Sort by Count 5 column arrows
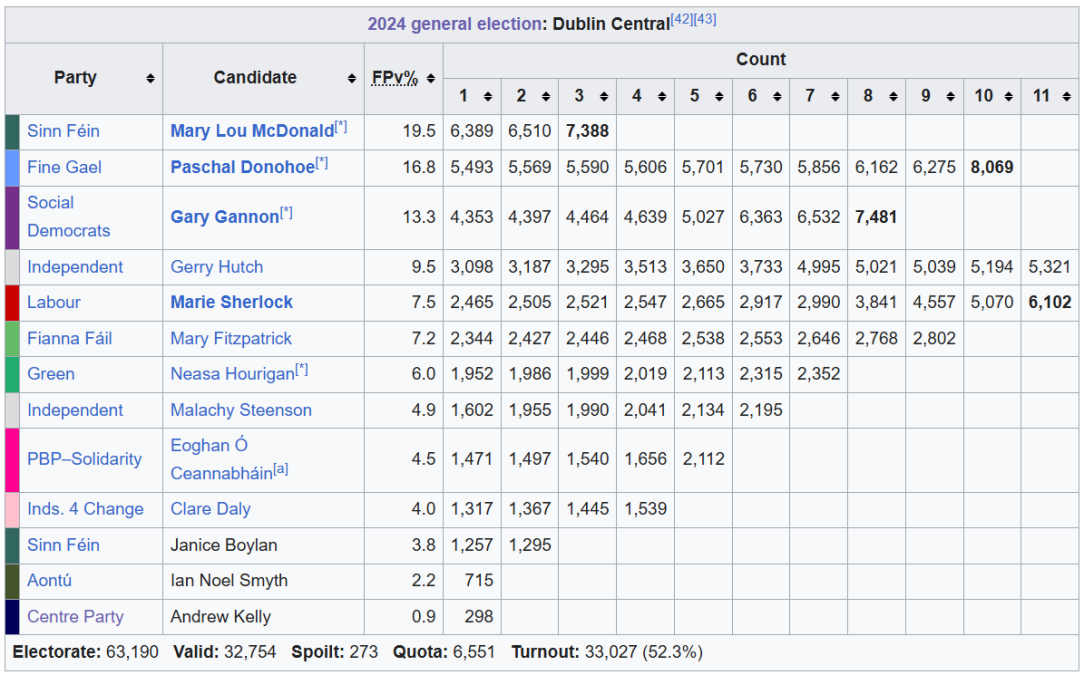This screenshot has height=675, width=1084. pos(720,96)
